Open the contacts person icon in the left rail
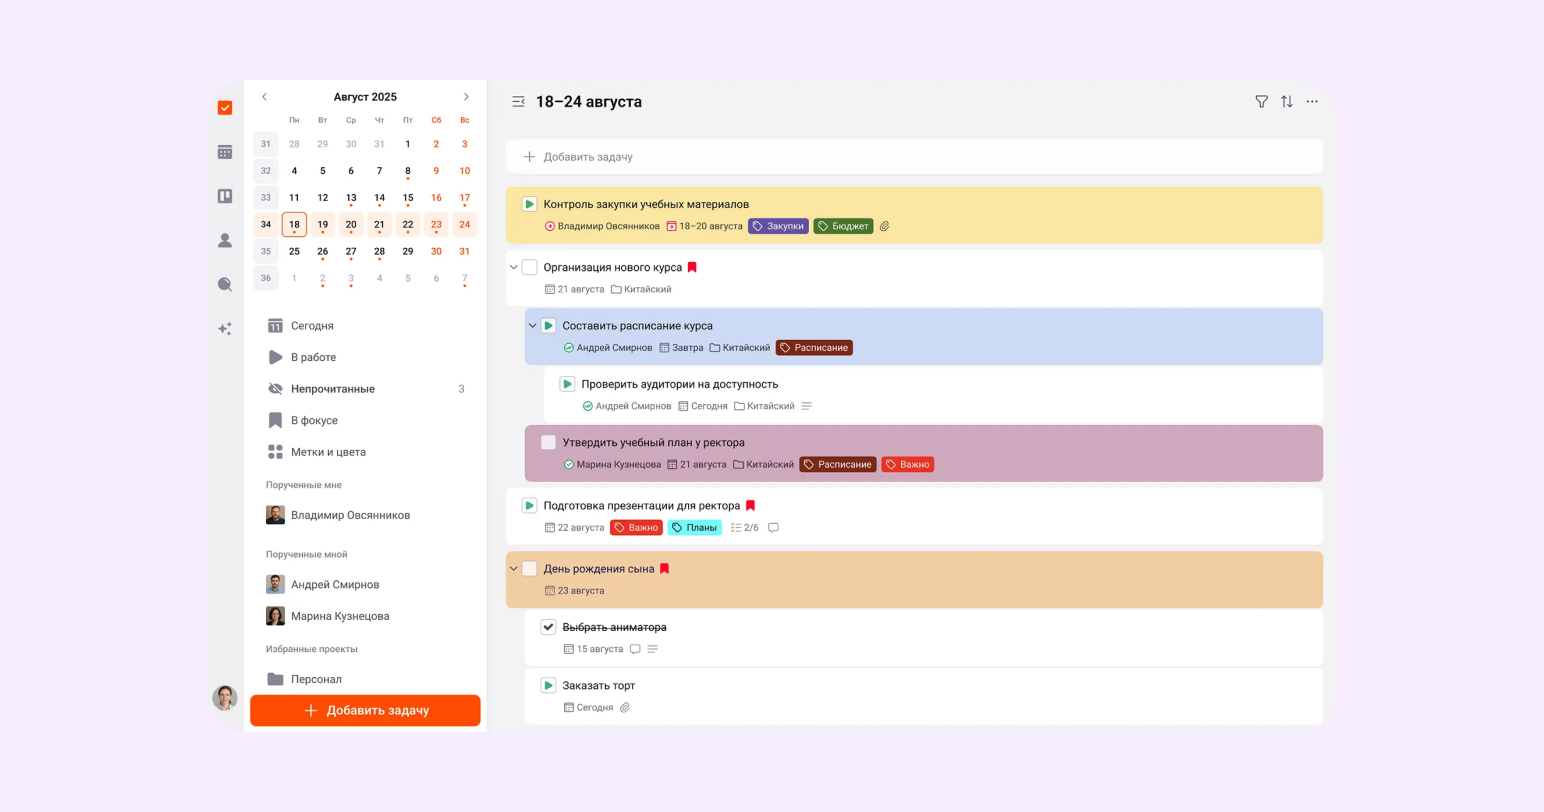The width and height of the screenshot is (1544, 812). pos(225,240)
